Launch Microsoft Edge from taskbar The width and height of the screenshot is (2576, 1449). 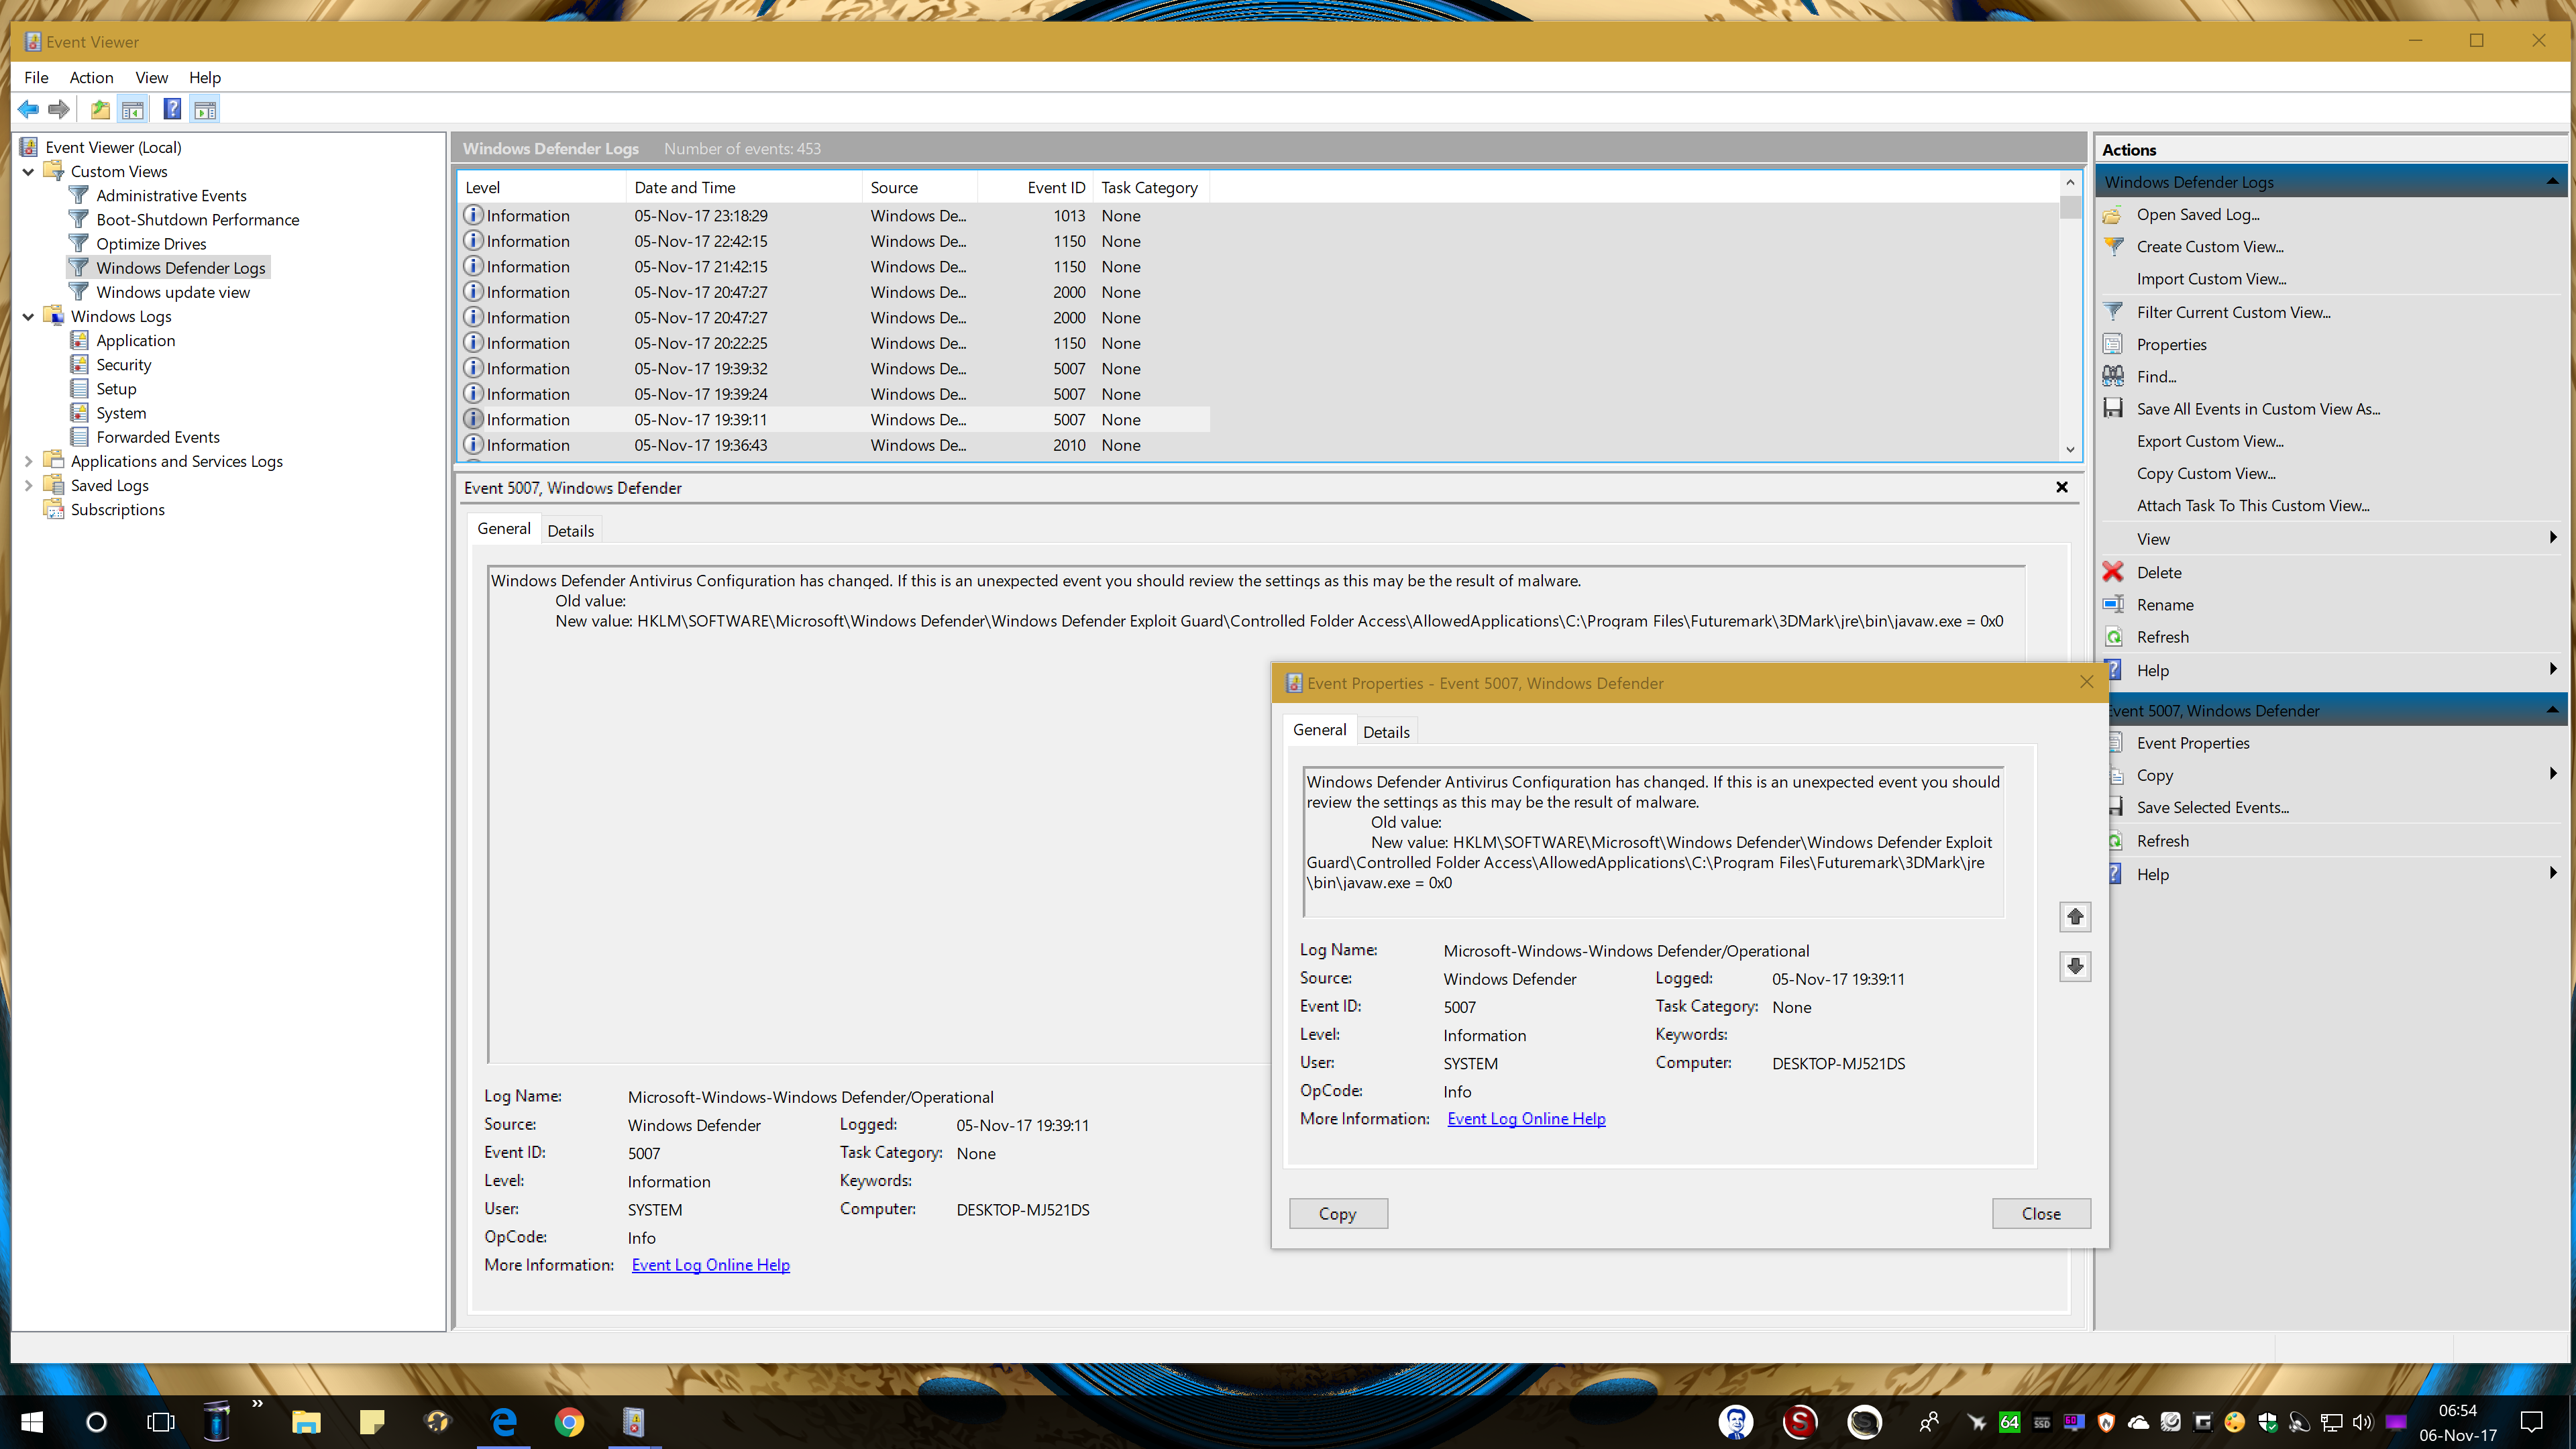[x=504, y=1421]
